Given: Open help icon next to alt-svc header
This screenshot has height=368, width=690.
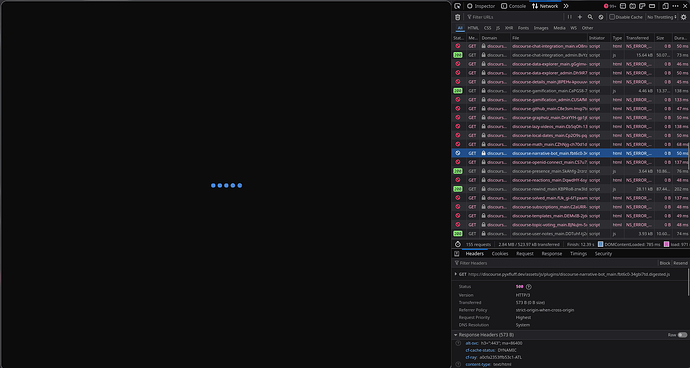Looking at the screenshot, I should tap(458, 343).
